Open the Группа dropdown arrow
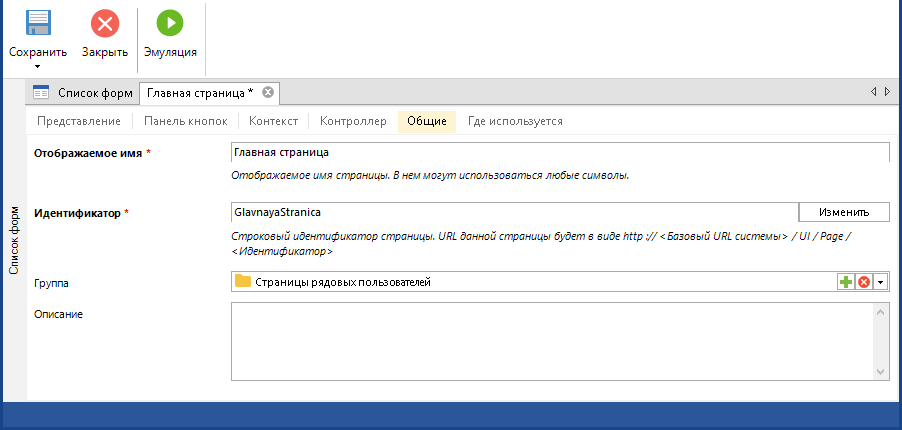This screenshot has height=430, width=902. [880, 283]
